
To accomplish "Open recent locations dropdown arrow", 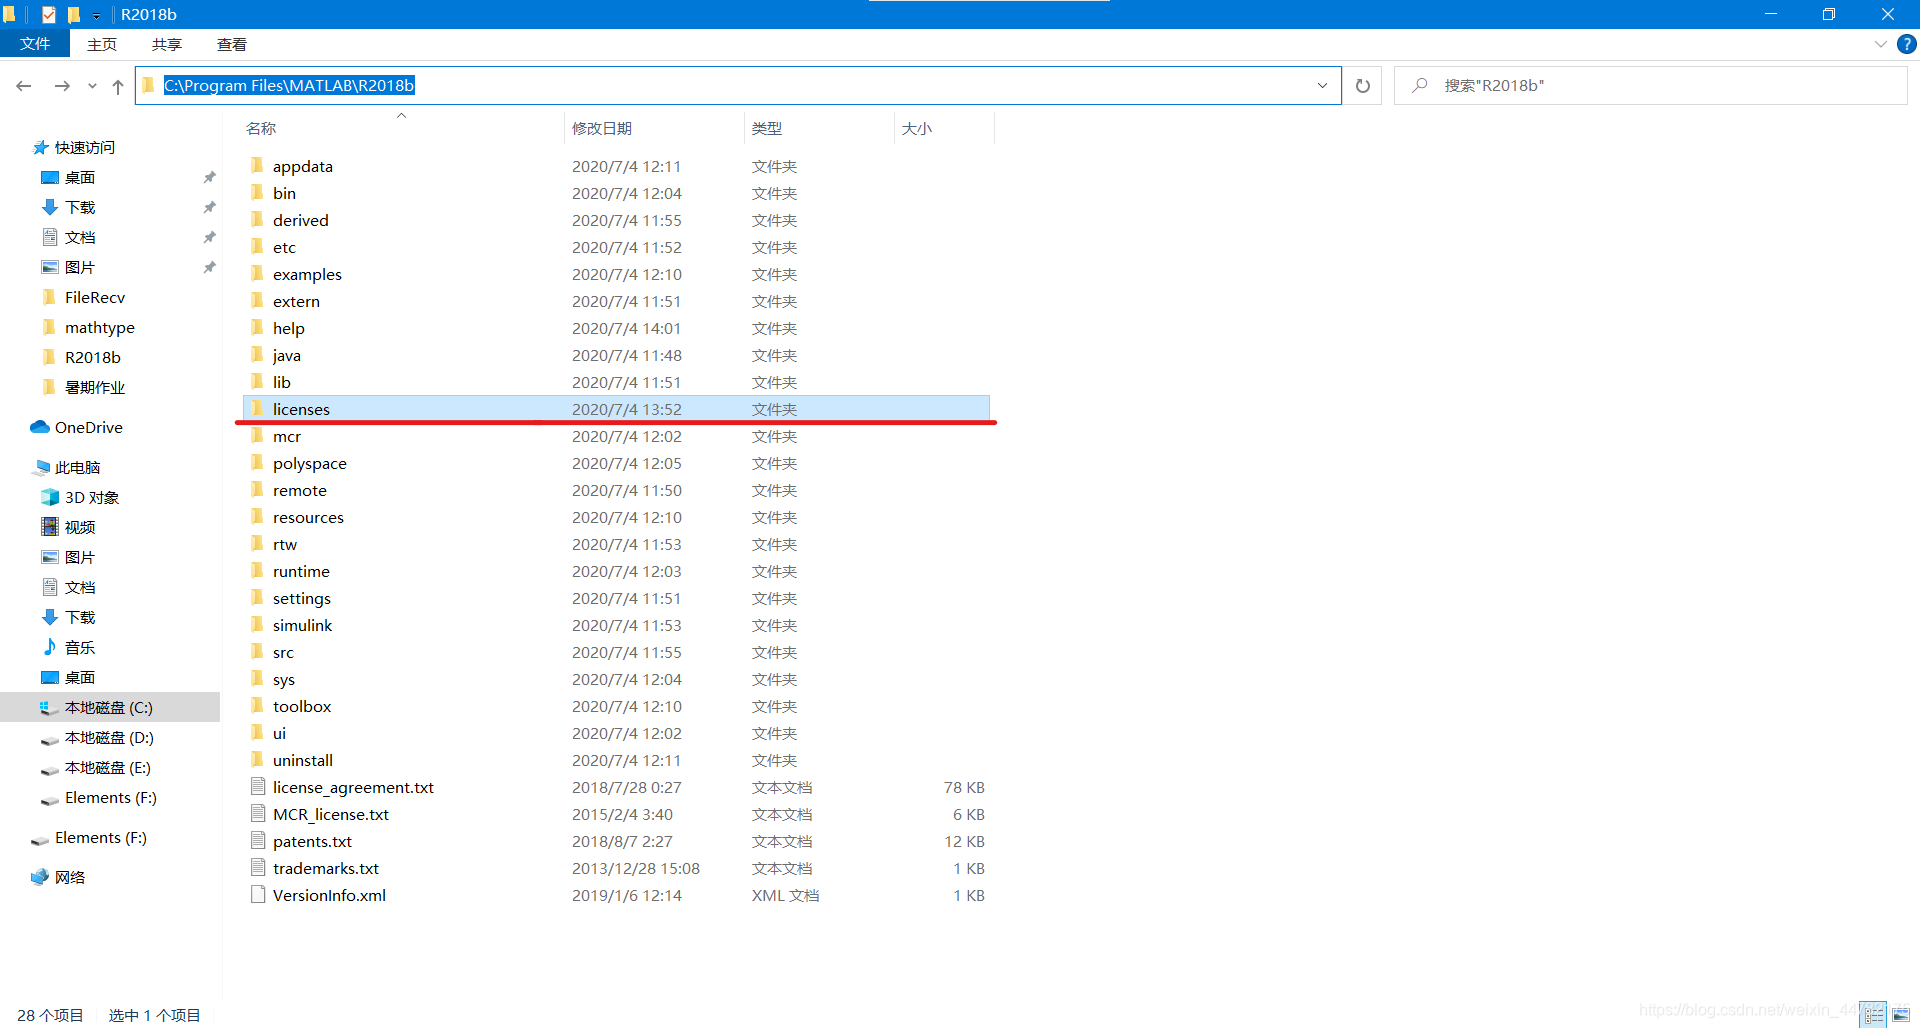I will pos(92,86).
